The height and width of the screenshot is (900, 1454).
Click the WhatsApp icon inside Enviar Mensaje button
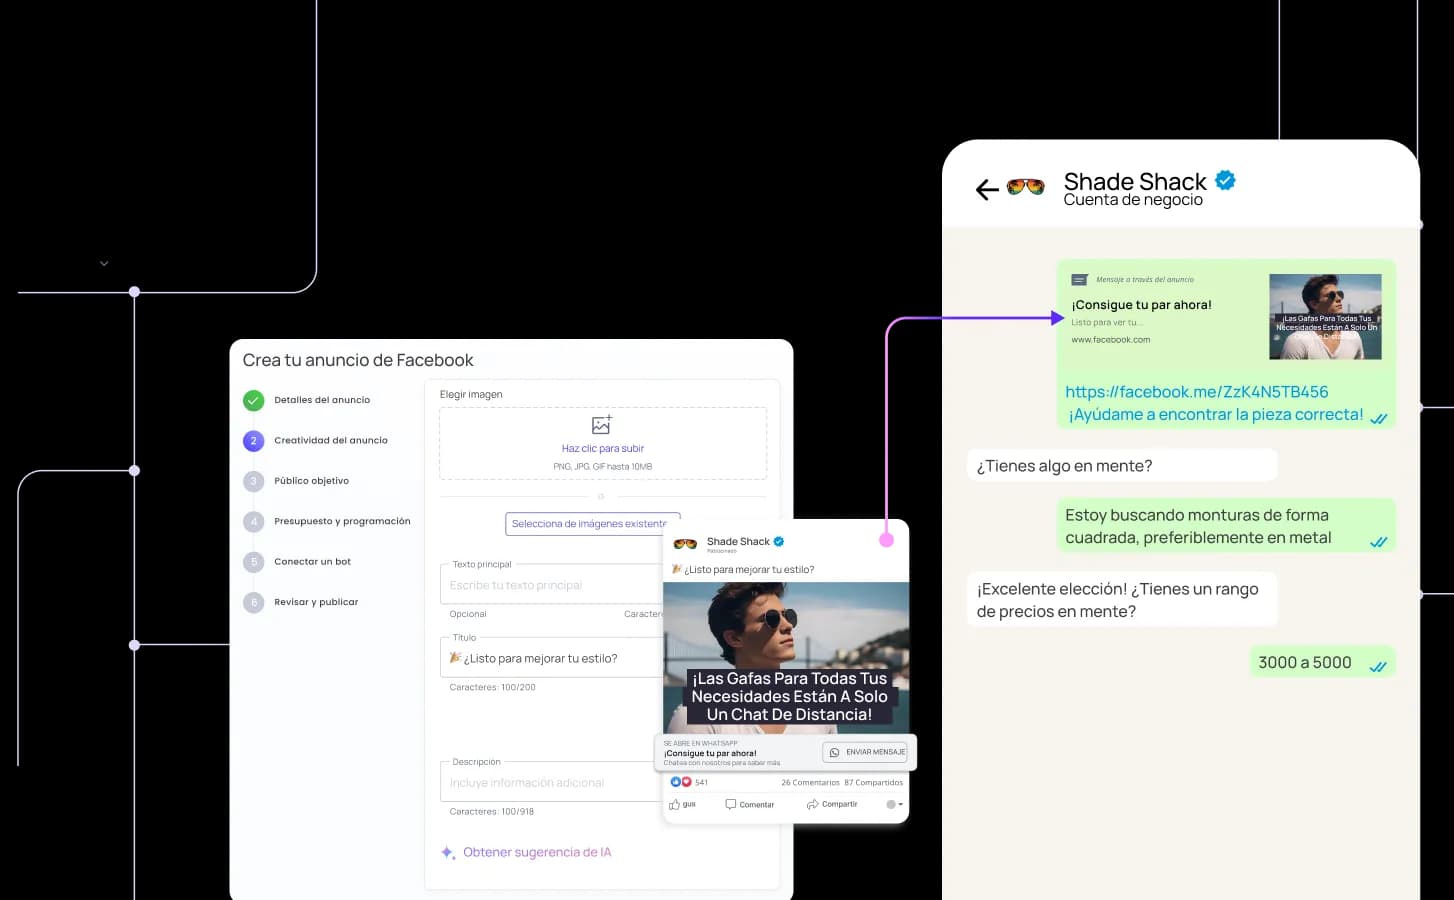833,751
